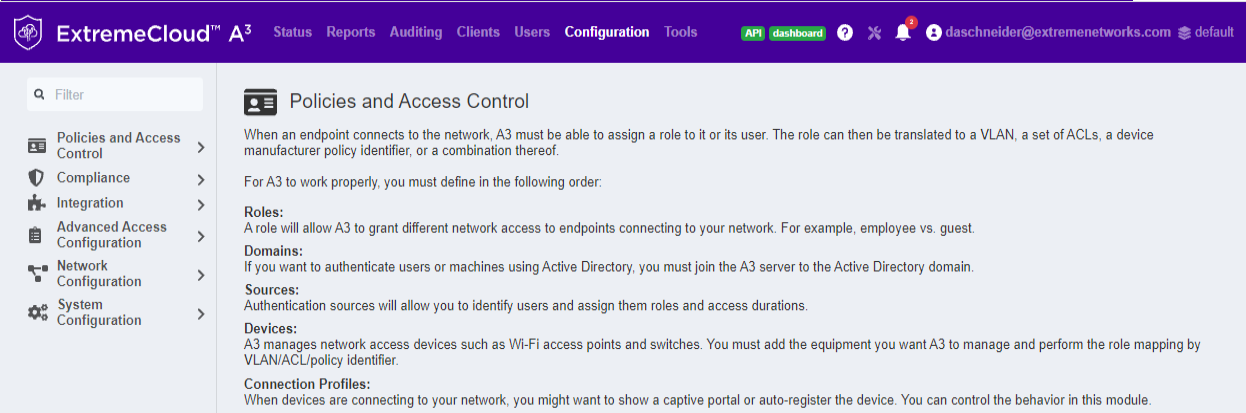
Task: Expand the Compliance section chevron
Action: (201, 180)
